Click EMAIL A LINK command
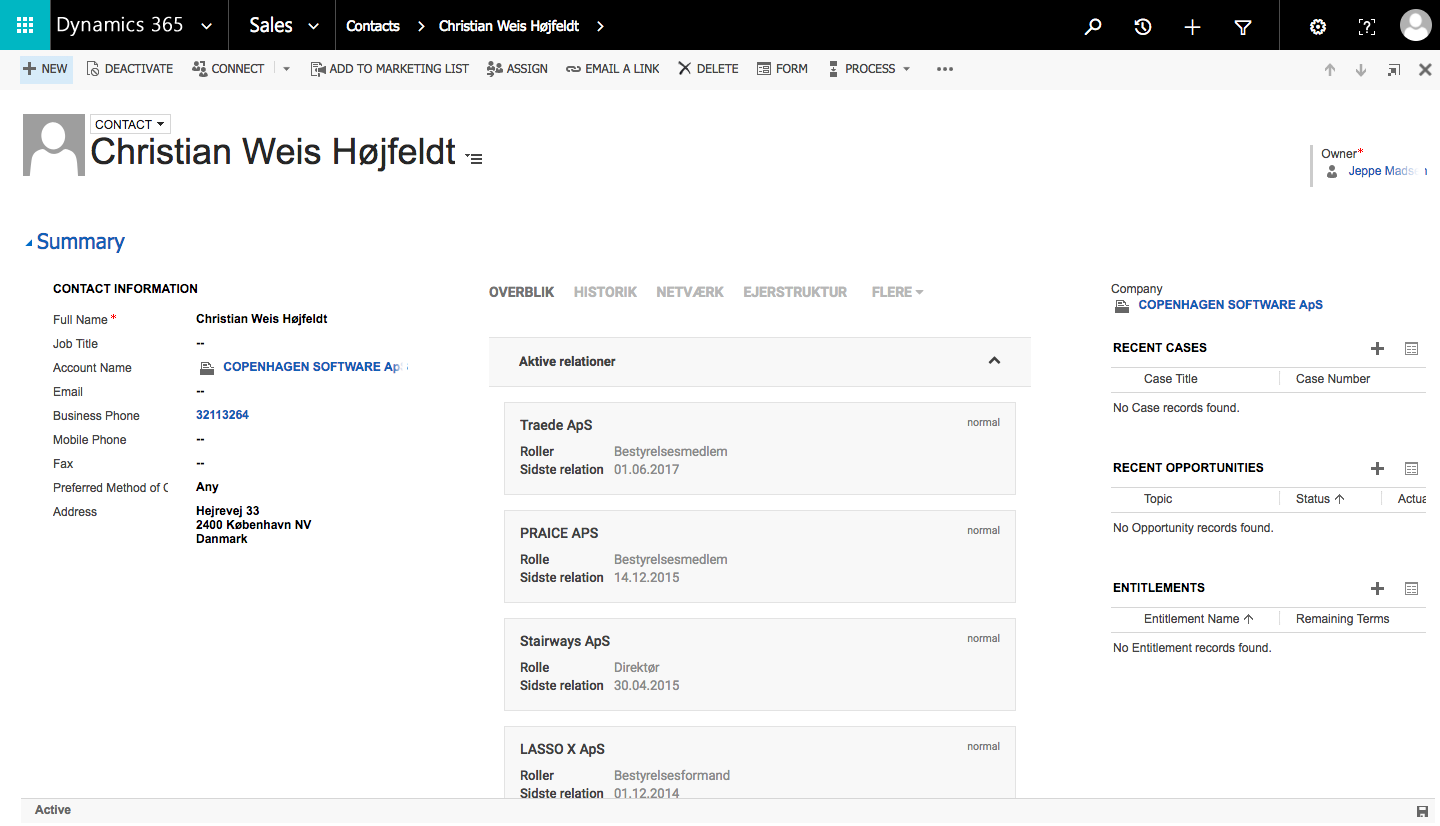 click(612, 69)
